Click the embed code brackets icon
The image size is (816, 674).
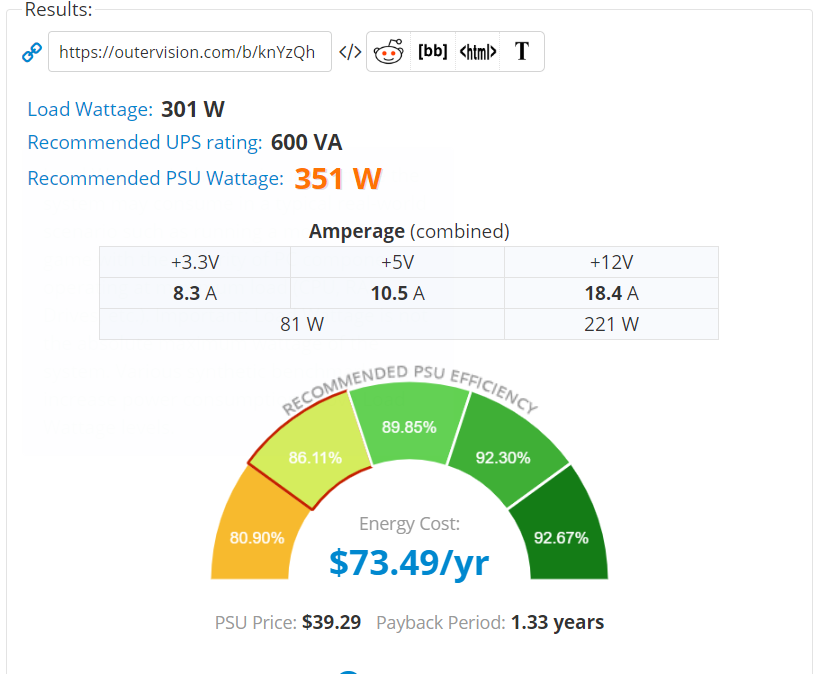coord(350,52)
